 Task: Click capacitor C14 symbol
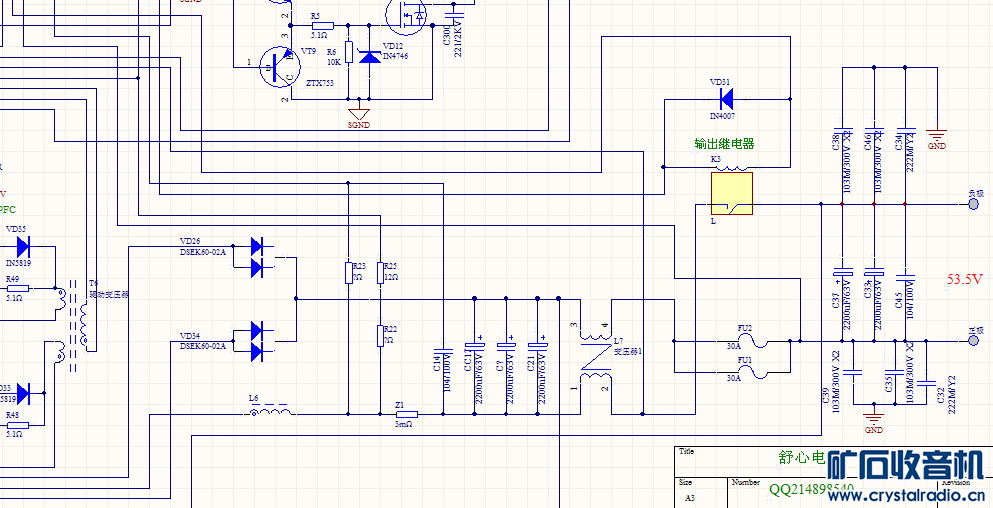(443, 350)
